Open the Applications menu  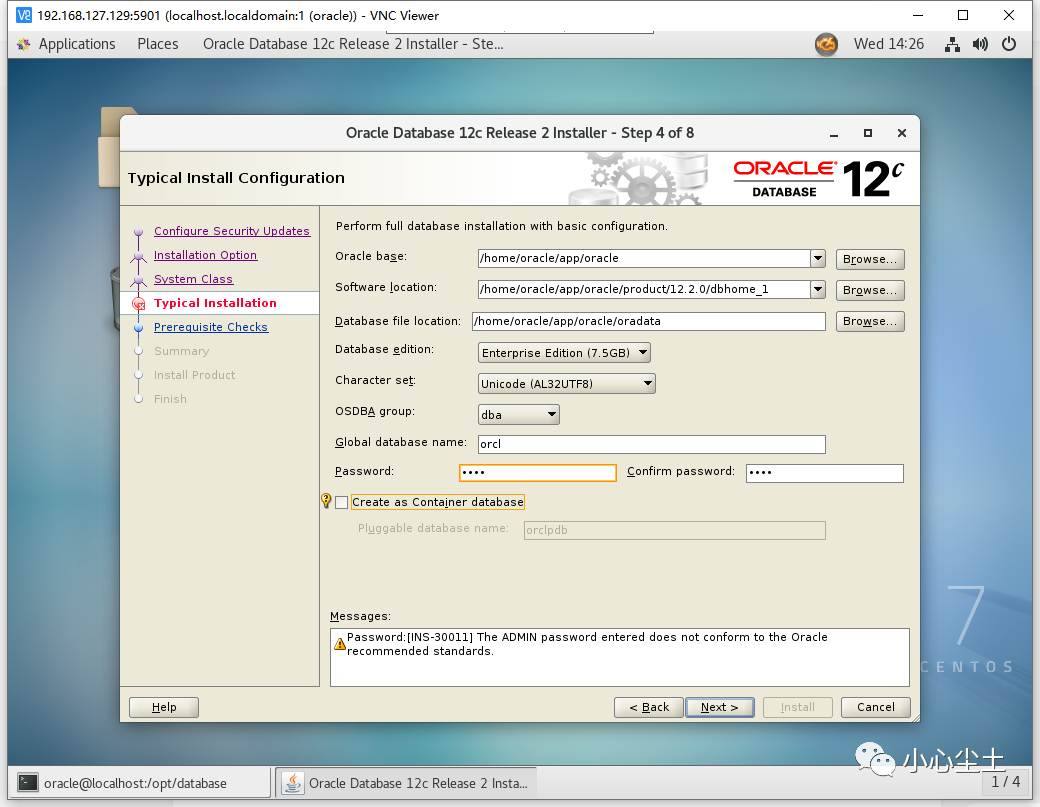point(77,44)
